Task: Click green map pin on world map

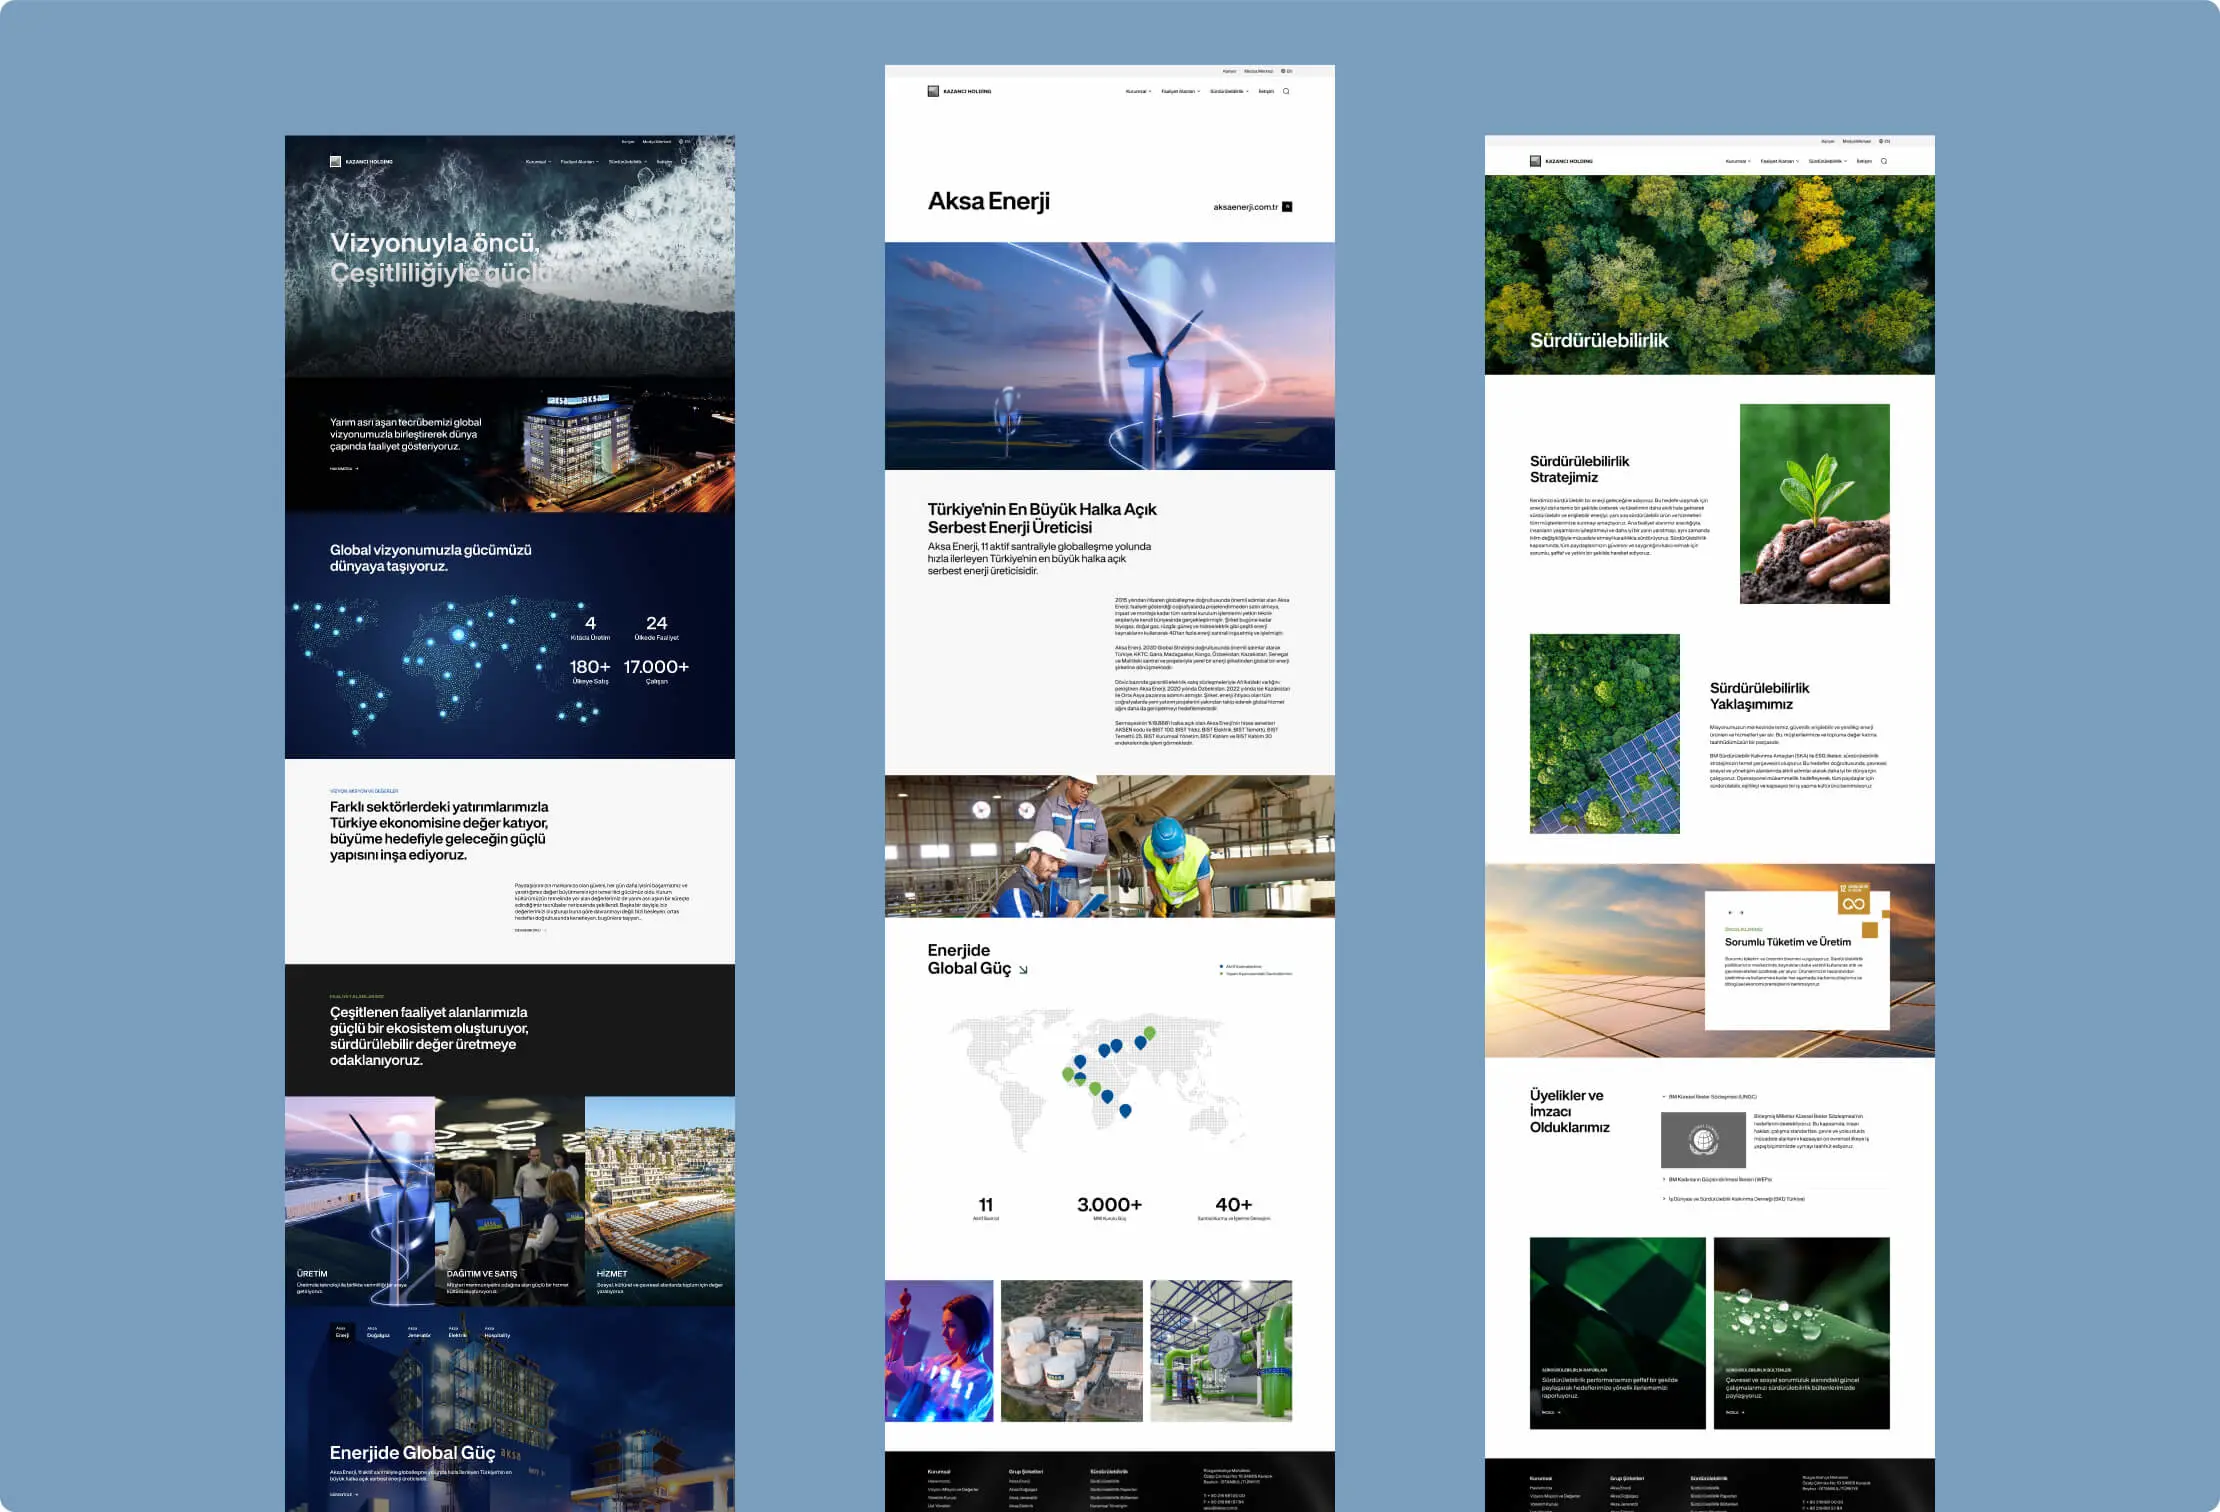Action: coord(1149,1033)
